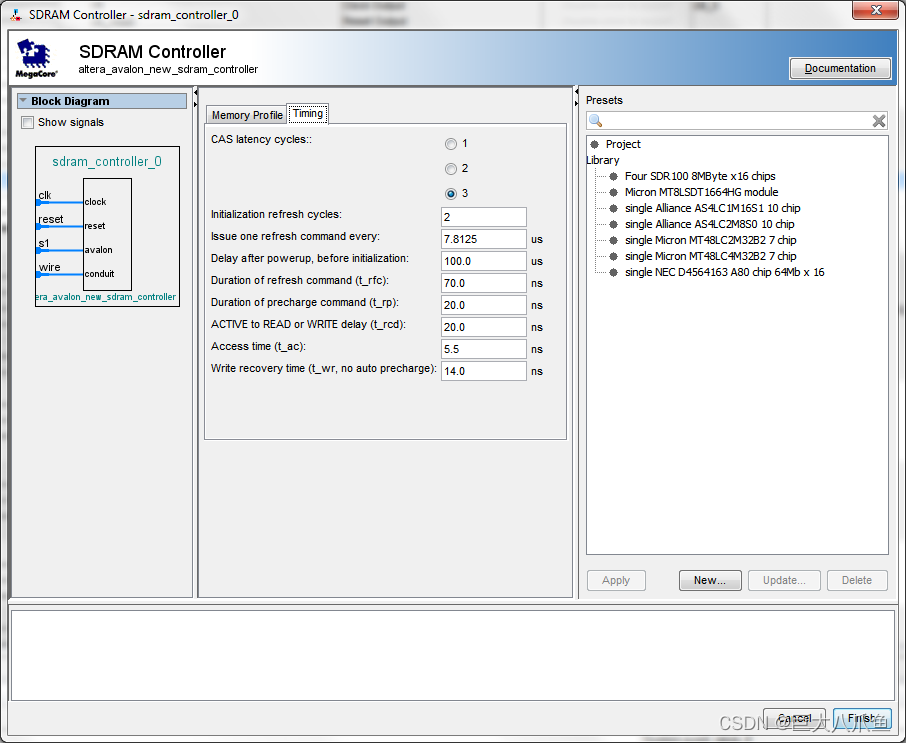Click the avalon interface label in block
This screenshot has height=743, width=906.
(98, 250)
